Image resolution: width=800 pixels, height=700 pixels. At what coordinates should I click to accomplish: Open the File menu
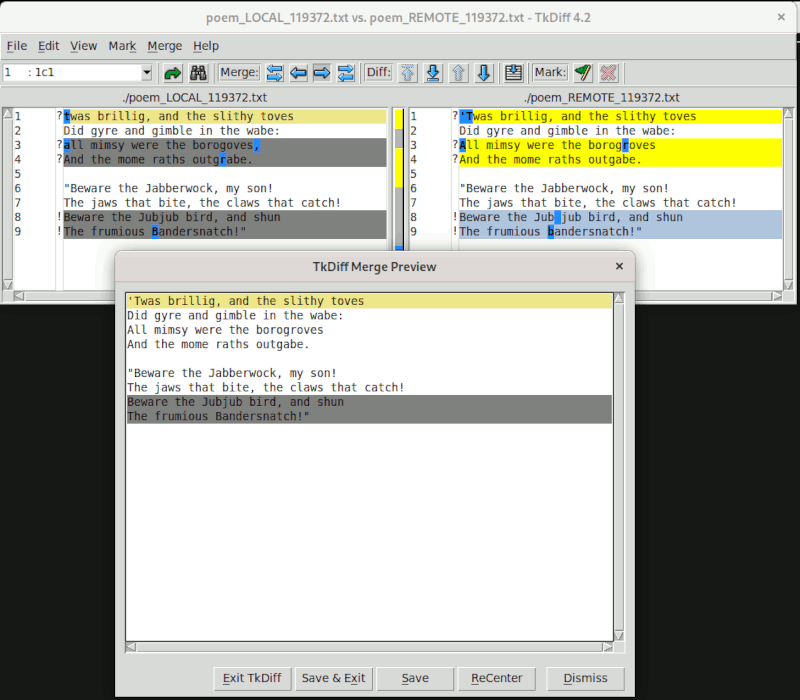[x=17, y=46]
